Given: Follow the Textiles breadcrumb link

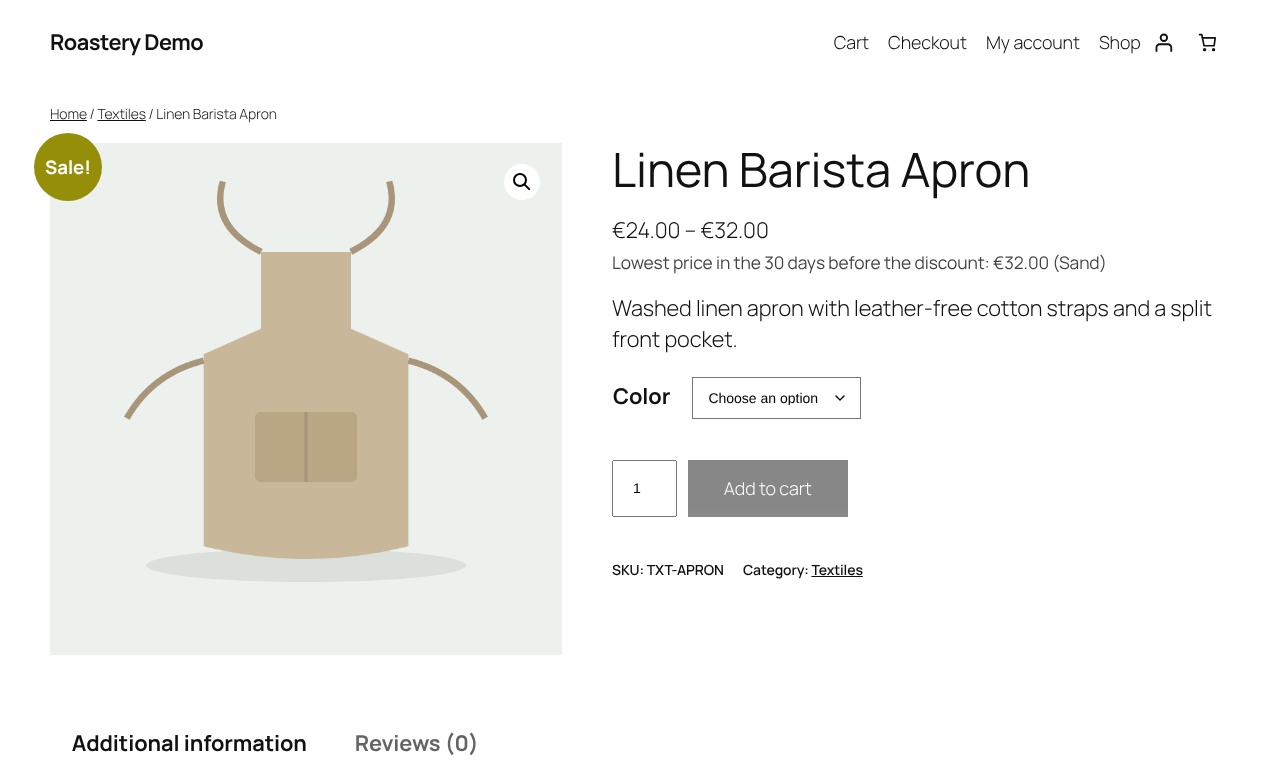Looking at the screenshot, I should coord(122,114).
